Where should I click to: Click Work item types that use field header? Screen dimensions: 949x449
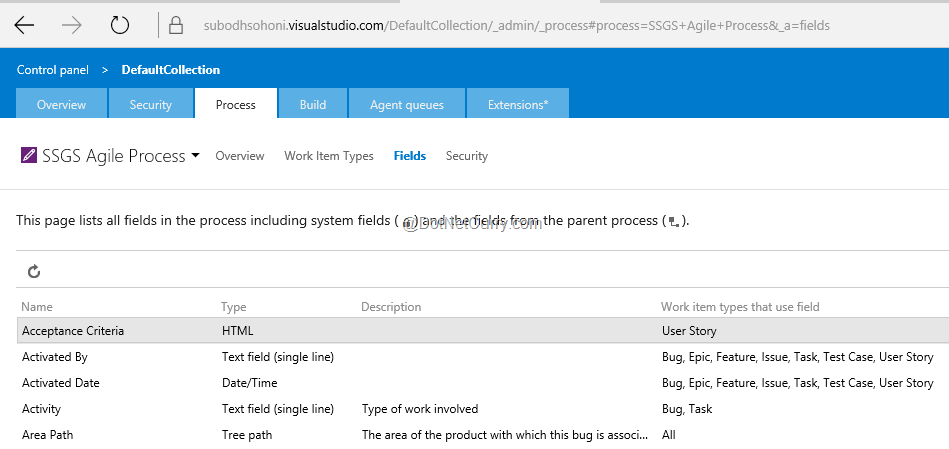(x=740, y=307)
